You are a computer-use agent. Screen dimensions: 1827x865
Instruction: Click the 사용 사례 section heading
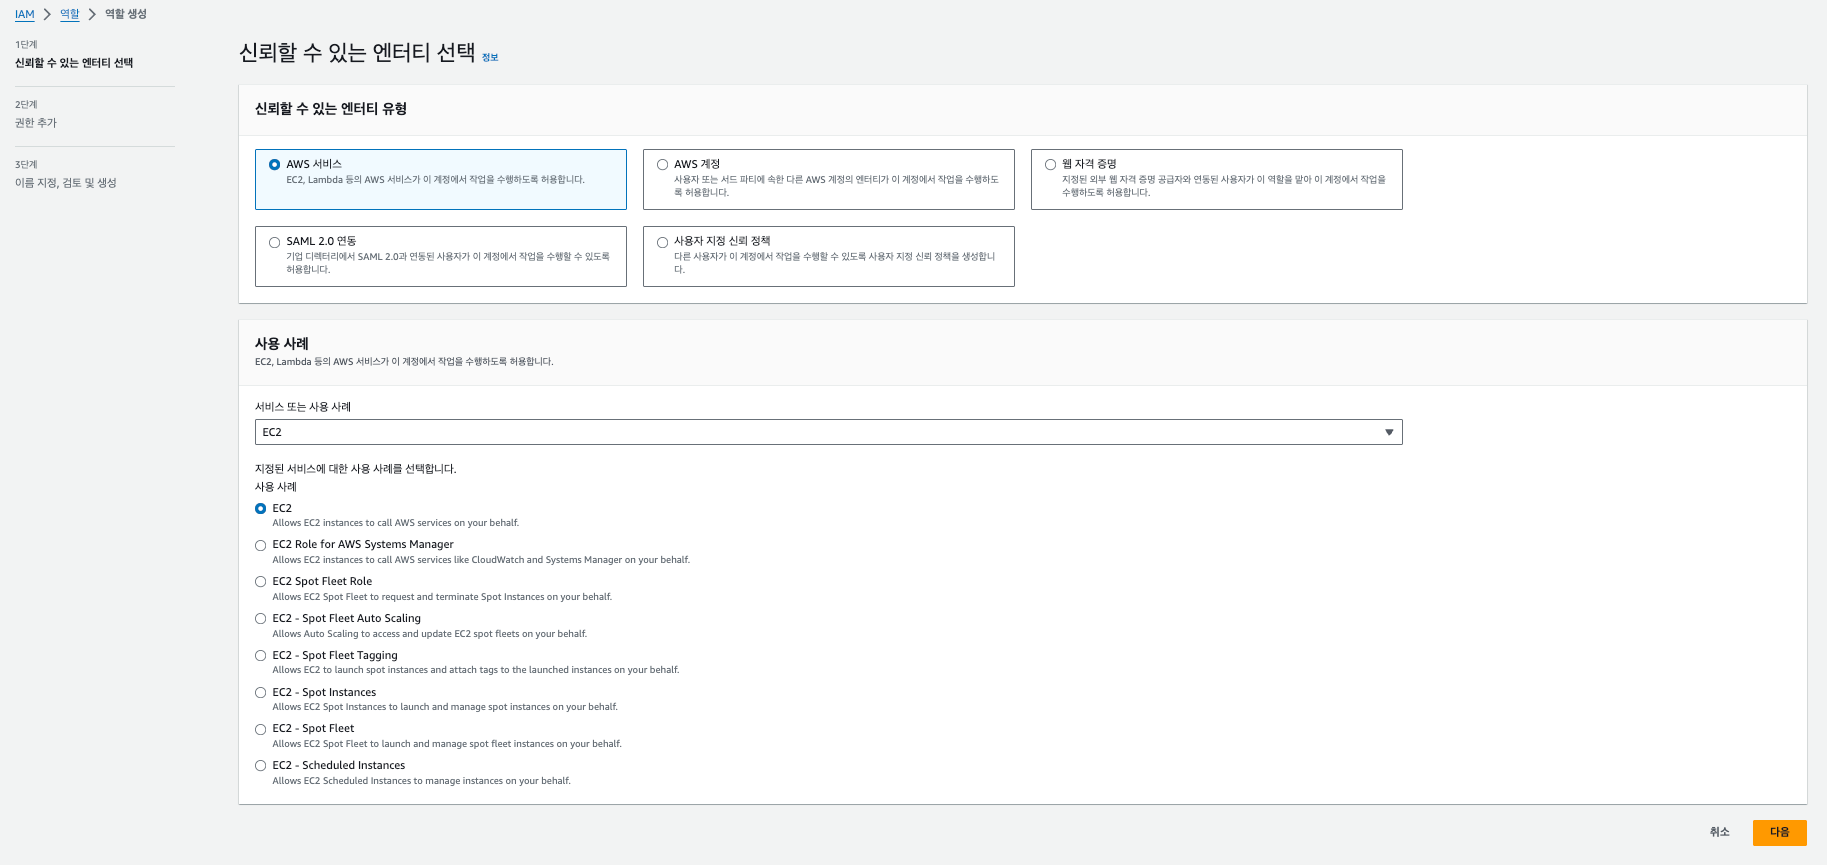pos(282,343)
